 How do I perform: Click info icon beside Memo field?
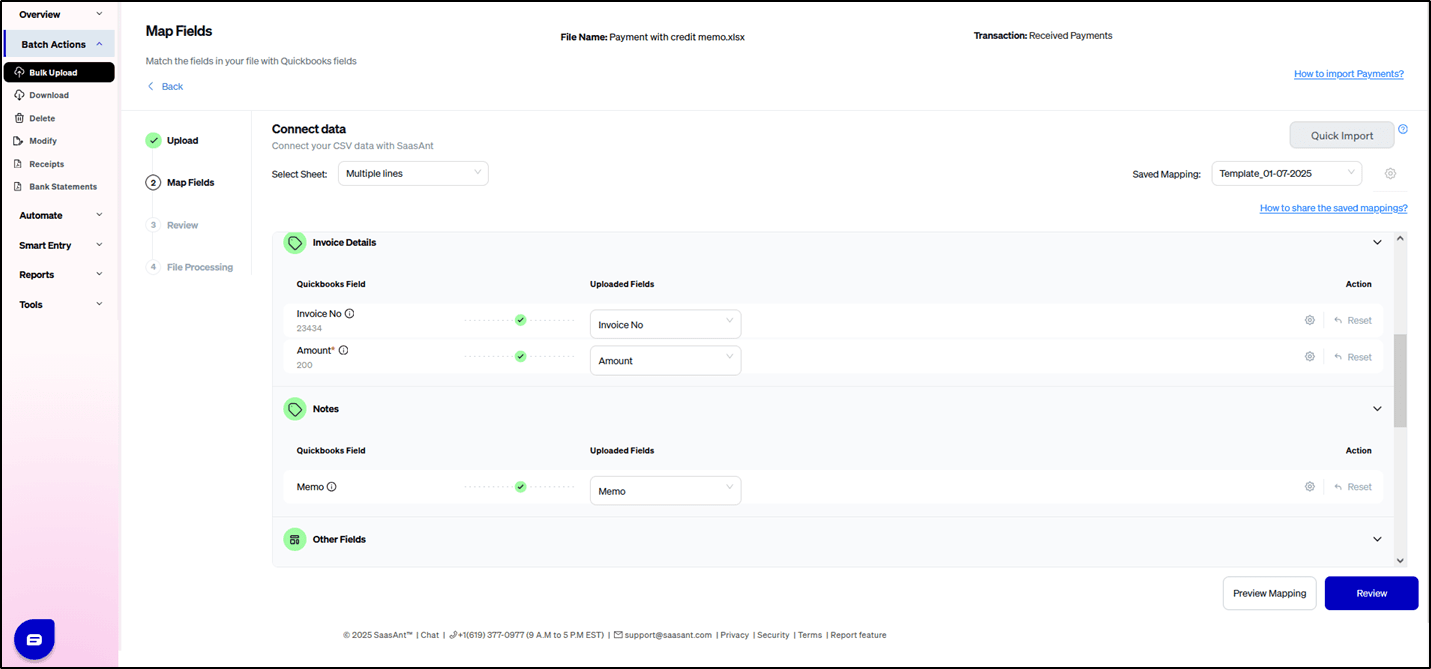[x=332, y=487]
